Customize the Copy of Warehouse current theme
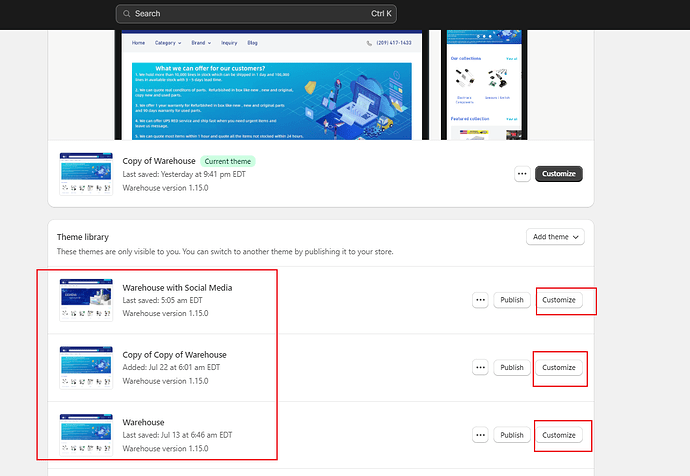 (558, 174)
